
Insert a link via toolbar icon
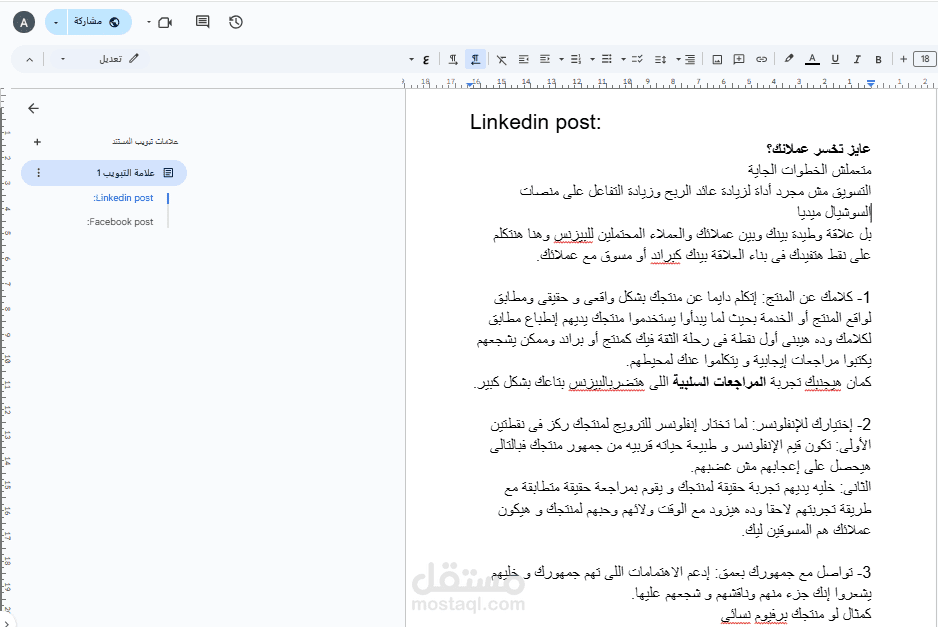click(x=761, y=59)
